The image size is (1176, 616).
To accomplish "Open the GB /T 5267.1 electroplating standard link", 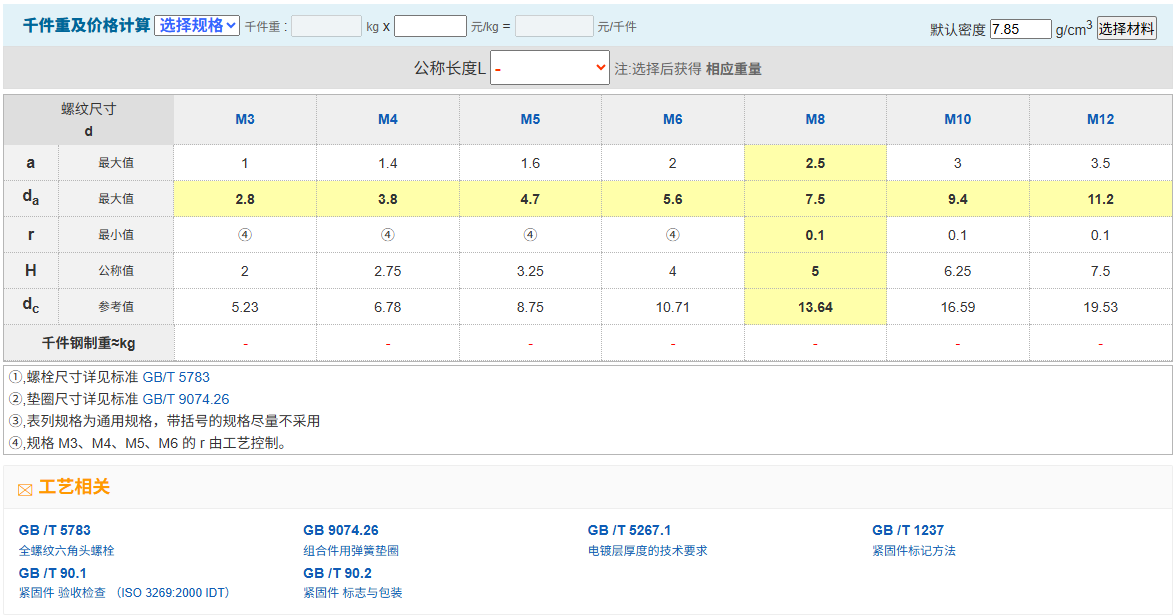I will coord(629,530).
